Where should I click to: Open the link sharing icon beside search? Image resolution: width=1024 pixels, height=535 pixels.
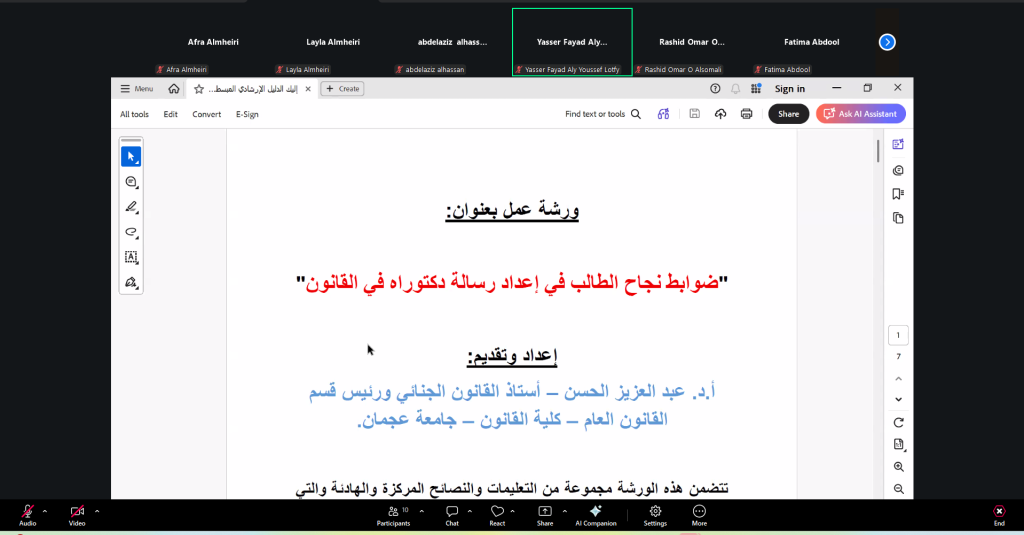coord(664,114)
